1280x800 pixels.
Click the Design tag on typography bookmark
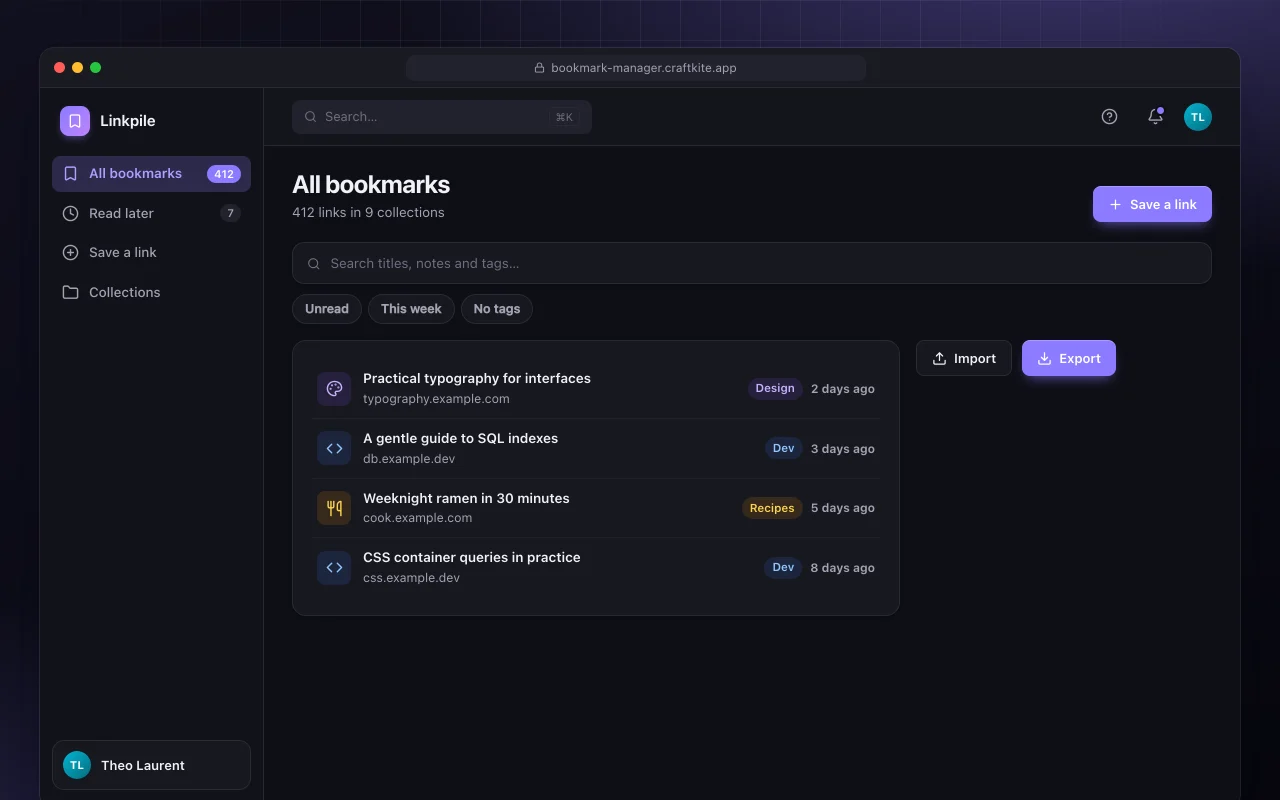775,388
